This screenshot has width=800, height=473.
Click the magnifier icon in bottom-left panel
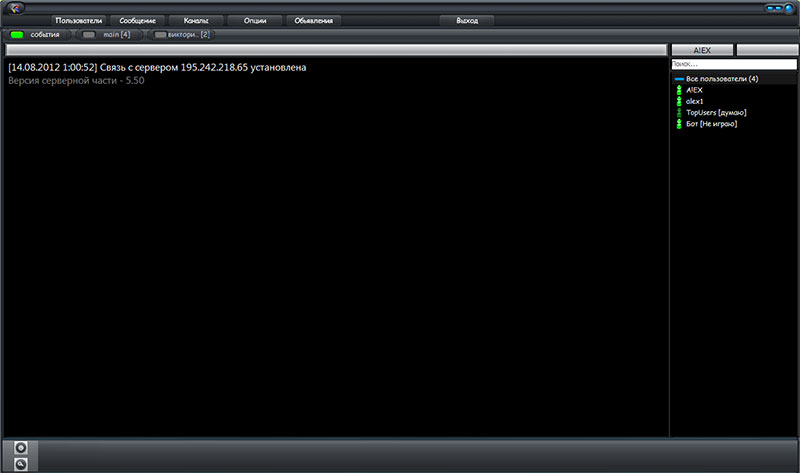click(x=21, y=463)
